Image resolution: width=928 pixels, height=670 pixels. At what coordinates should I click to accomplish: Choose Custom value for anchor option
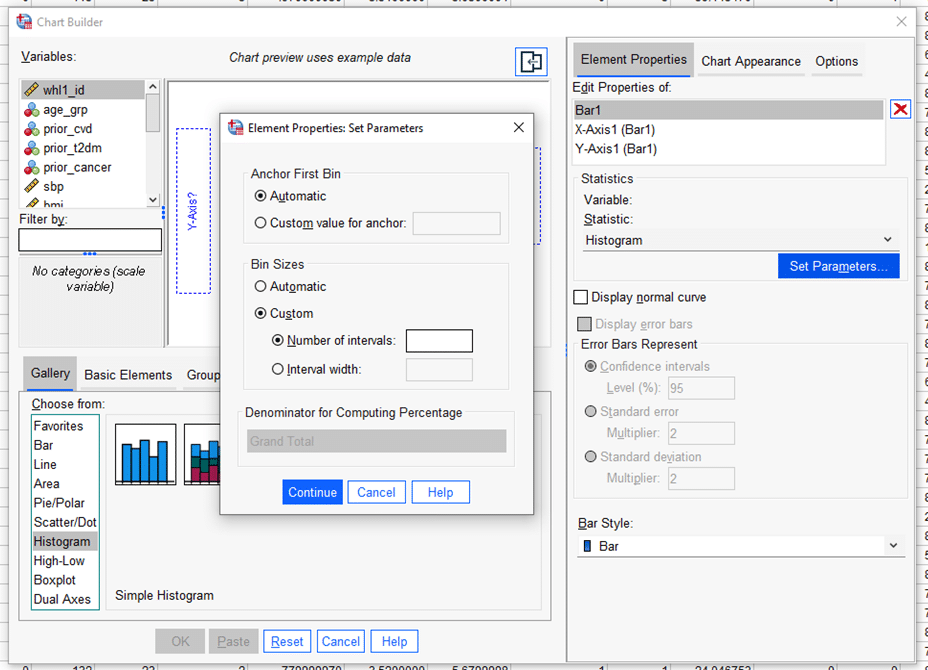(261, 224)
